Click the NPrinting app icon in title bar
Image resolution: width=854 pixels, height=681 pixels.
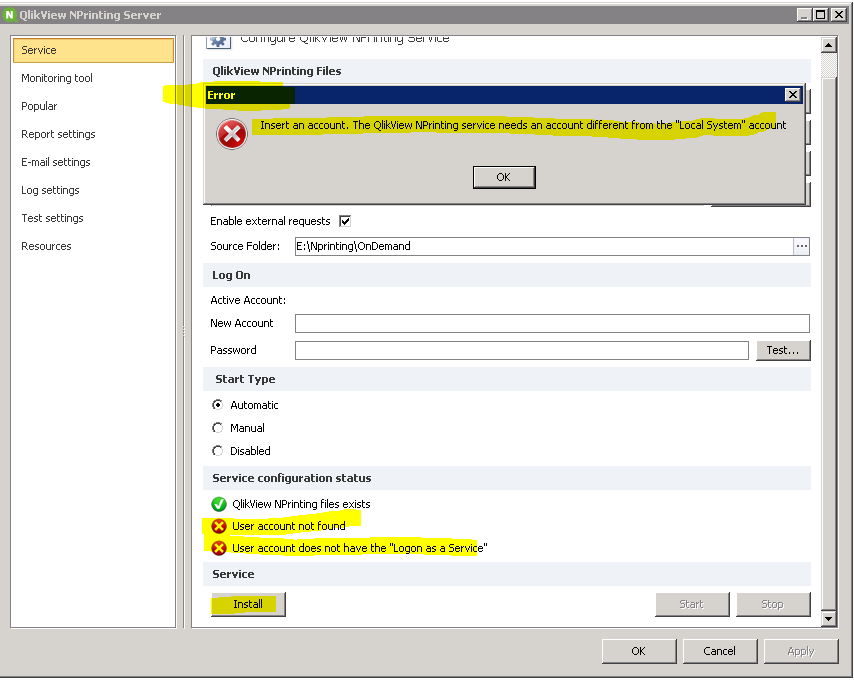point(9,15)
